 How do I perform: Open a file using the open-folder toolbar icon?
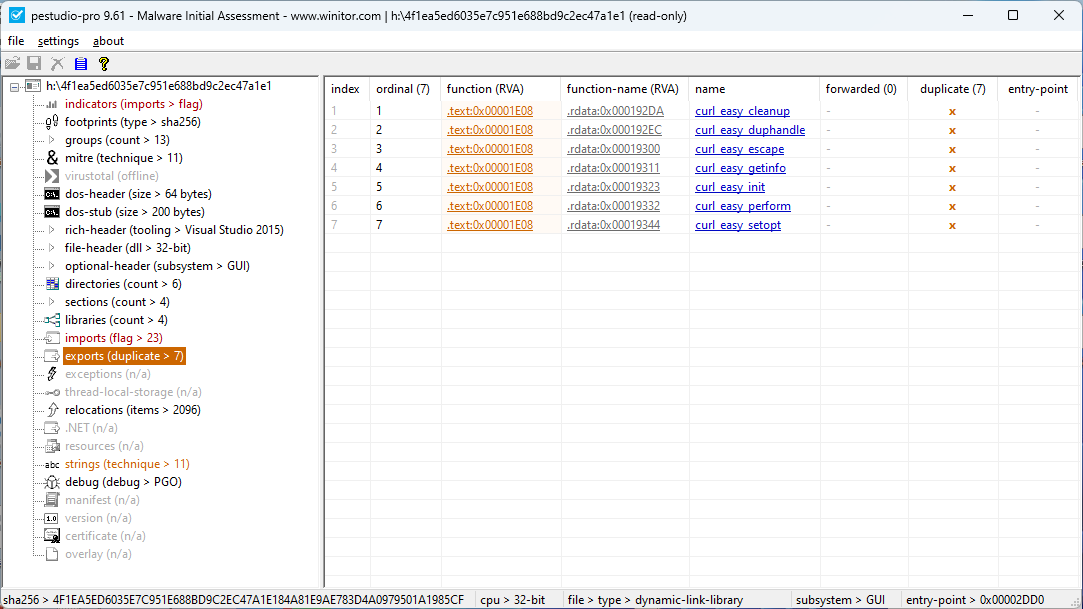point(14,63)
